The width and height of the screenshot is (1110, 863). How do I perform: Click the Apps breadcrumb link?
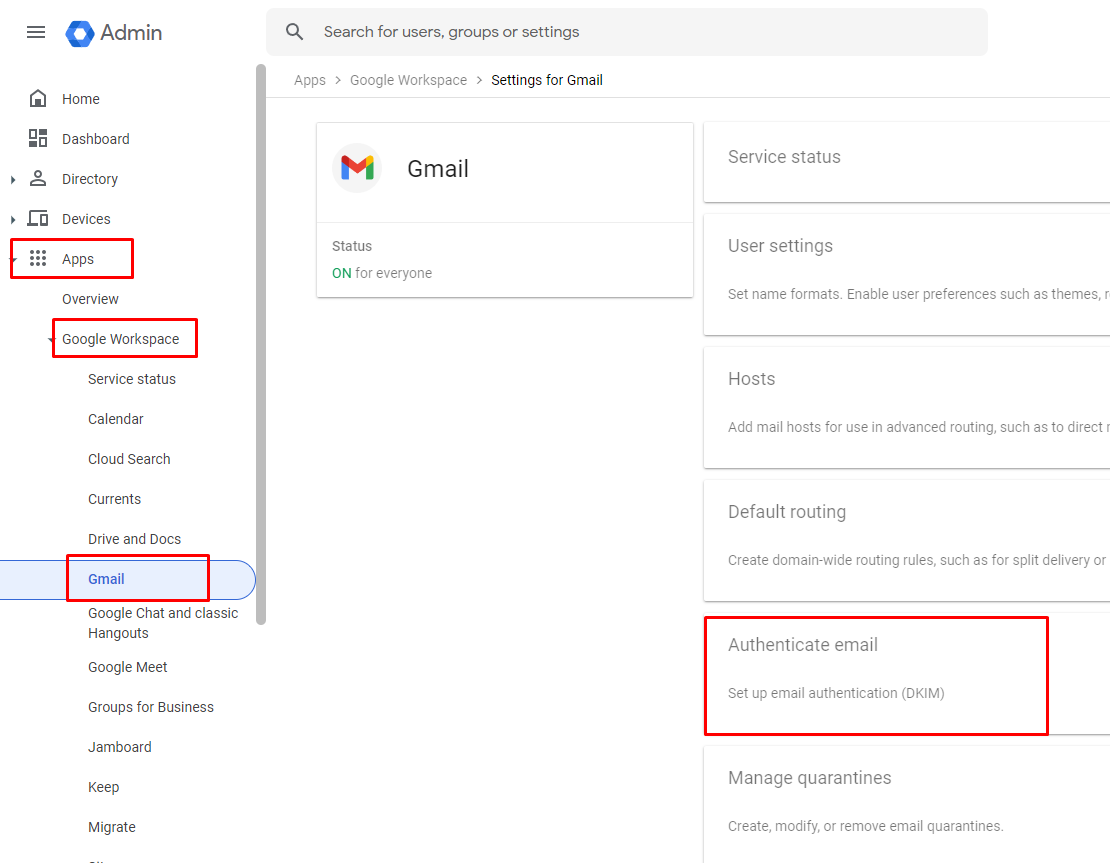(310, 80)
